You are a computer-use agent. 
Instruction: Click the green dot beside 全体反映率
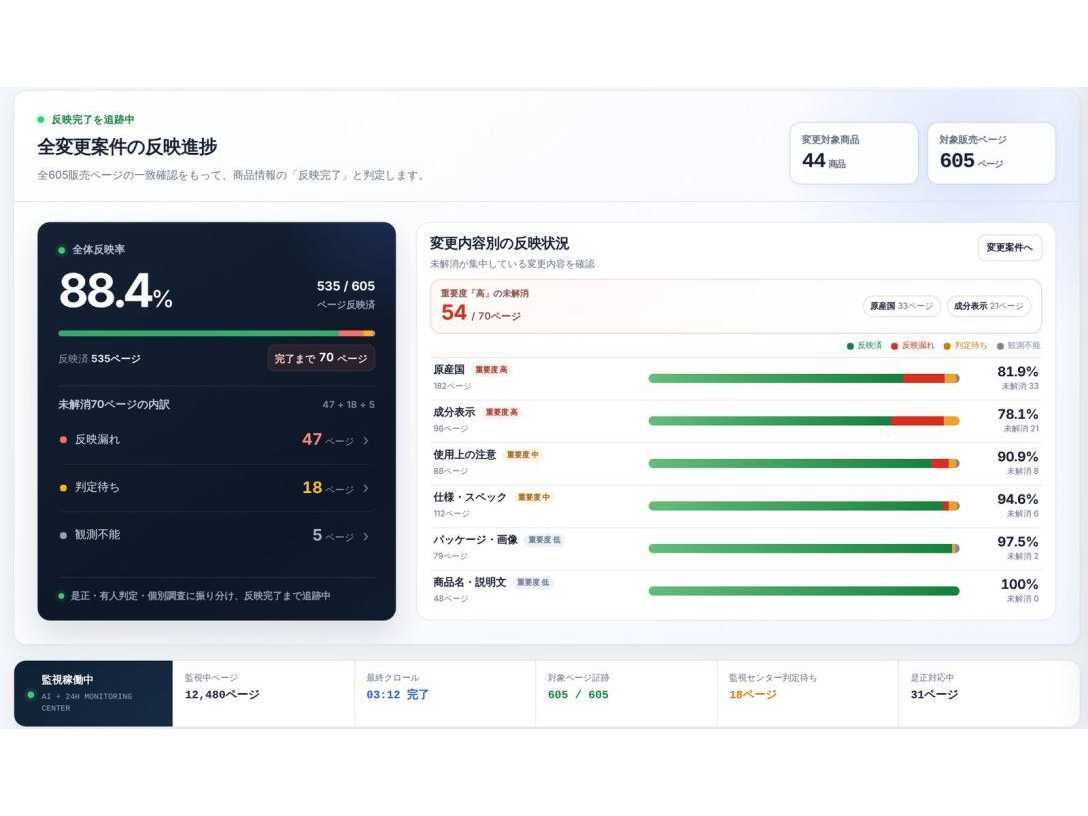62,250
